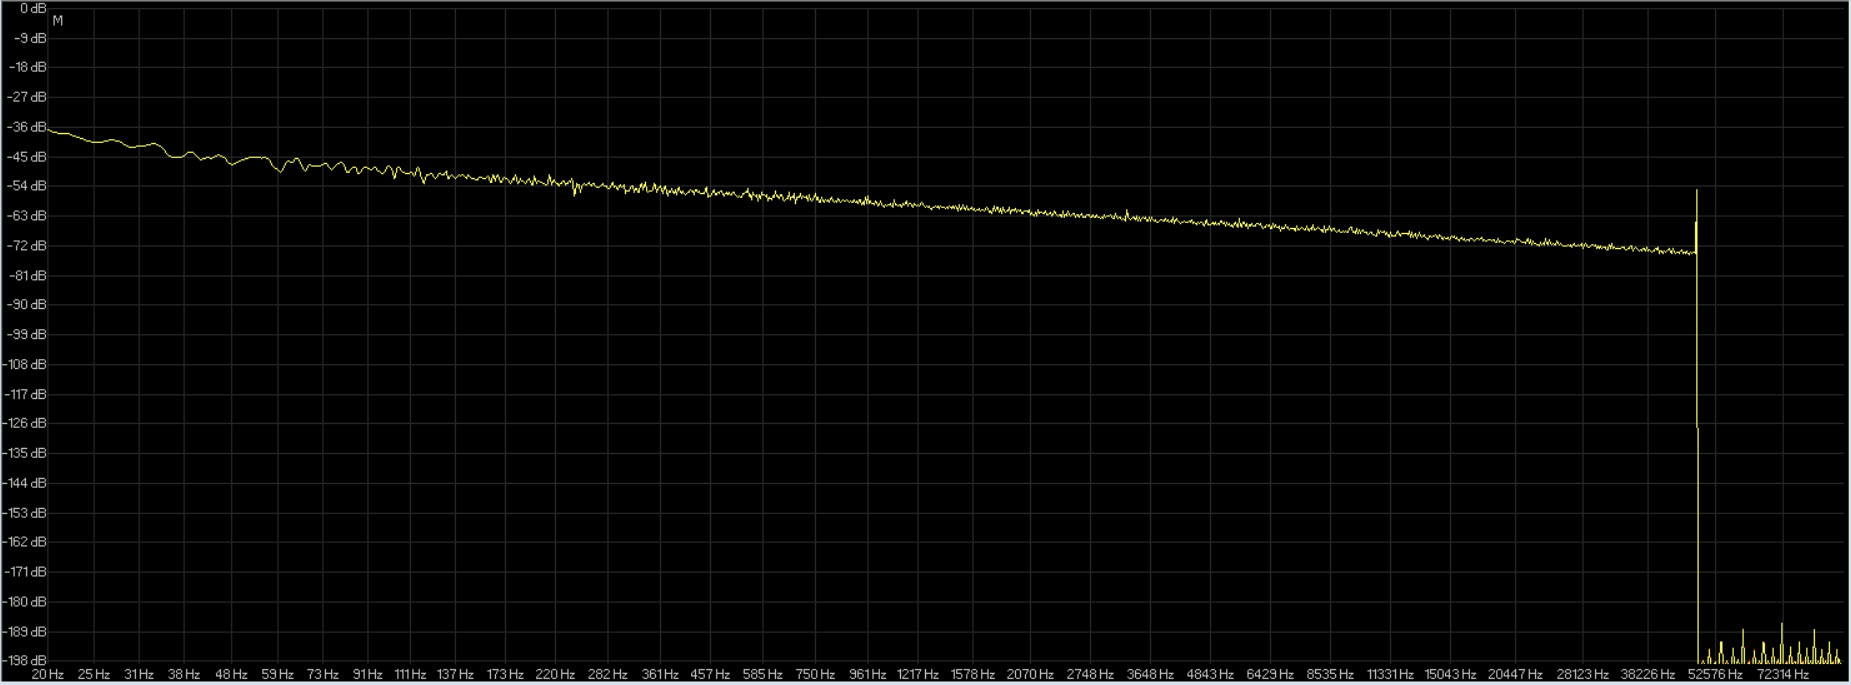Click the -135 dB axis label
The image size is (1851, 685).
(x=25, y=453)
